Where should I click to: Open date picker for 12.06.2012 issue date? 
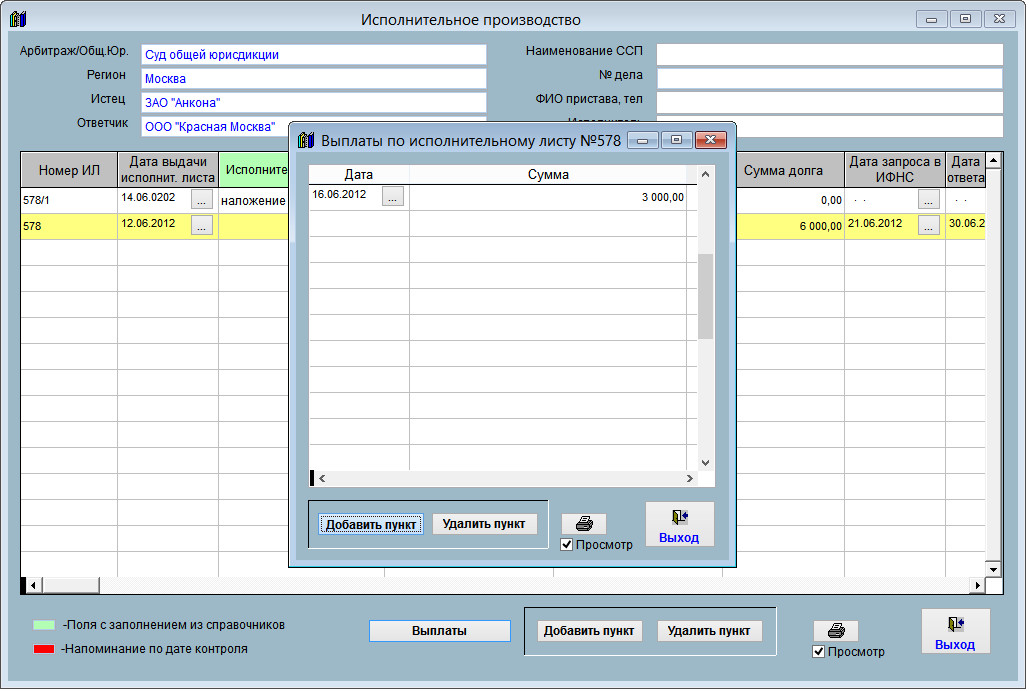tap(202, 227)
